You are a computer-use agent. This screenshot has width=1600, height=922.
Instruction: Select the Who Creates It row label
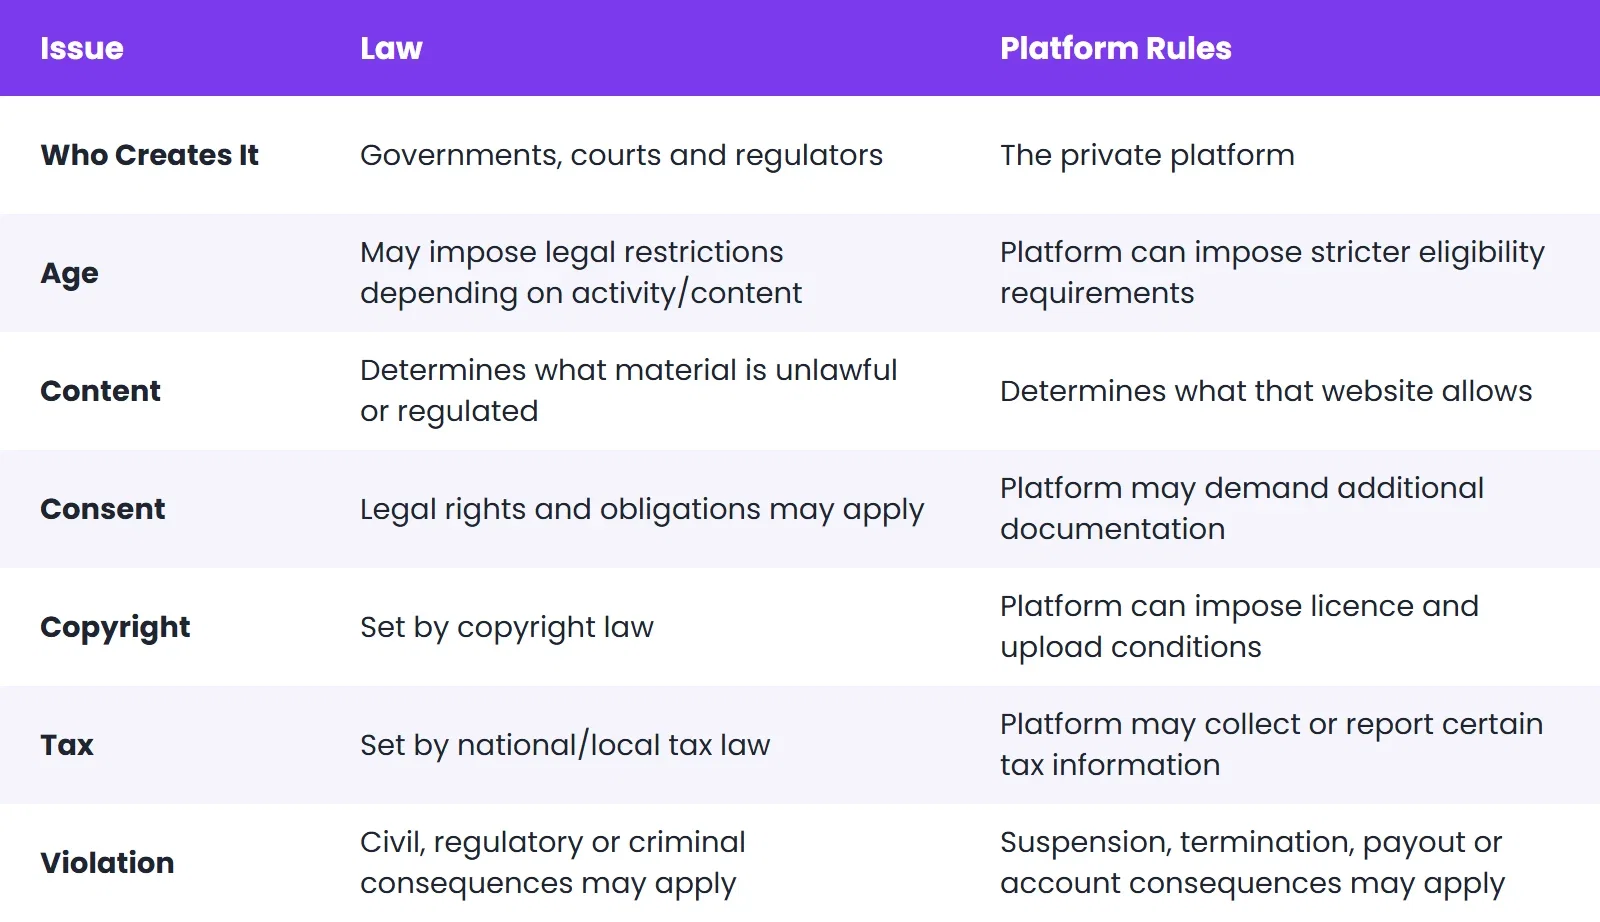coord(149,155)
